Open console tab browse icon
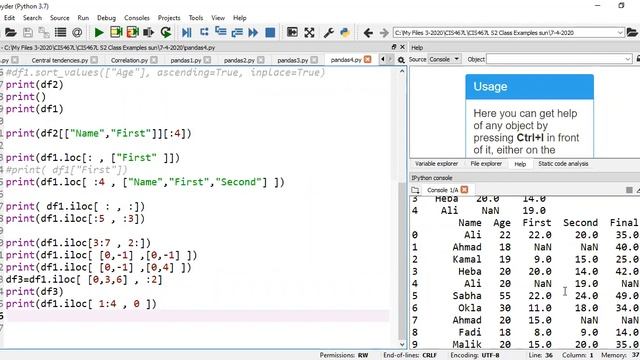 [x=415, y=190]
